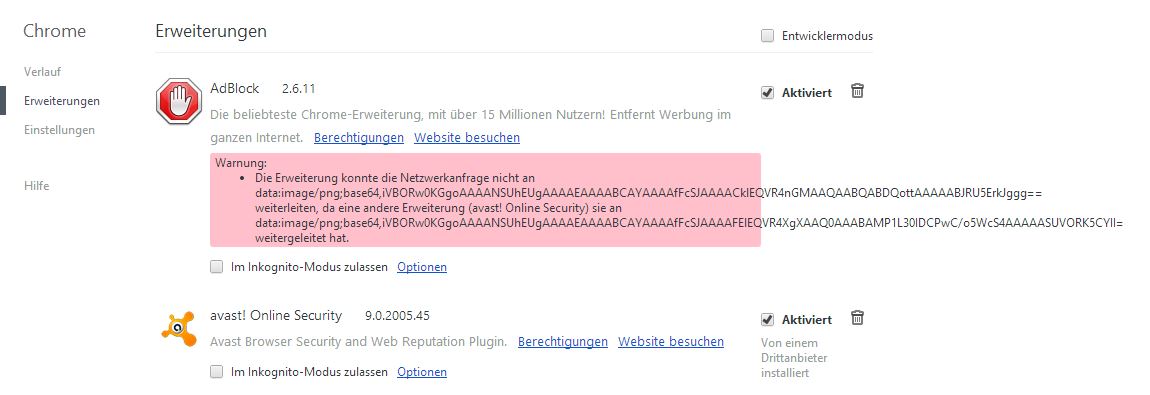Enable the Entwicklermodus checkbox
Screen dimensions: 1150x395
(767, 36)
